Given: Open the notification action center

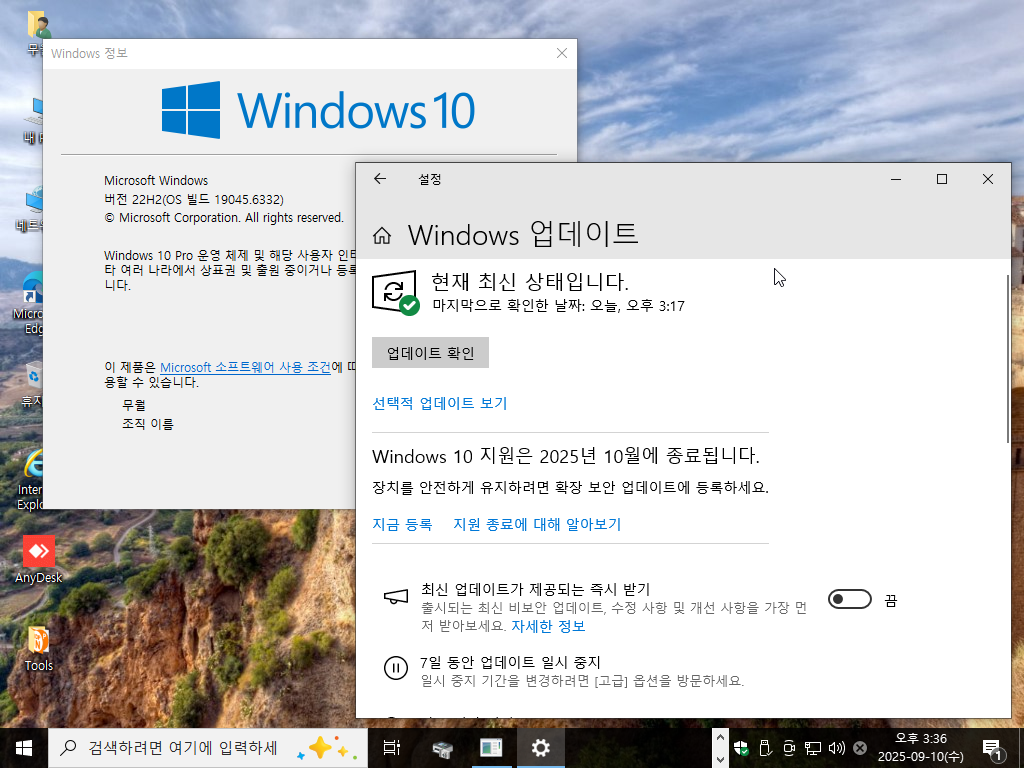Looking at the screenshot, I should pos(993,748).
